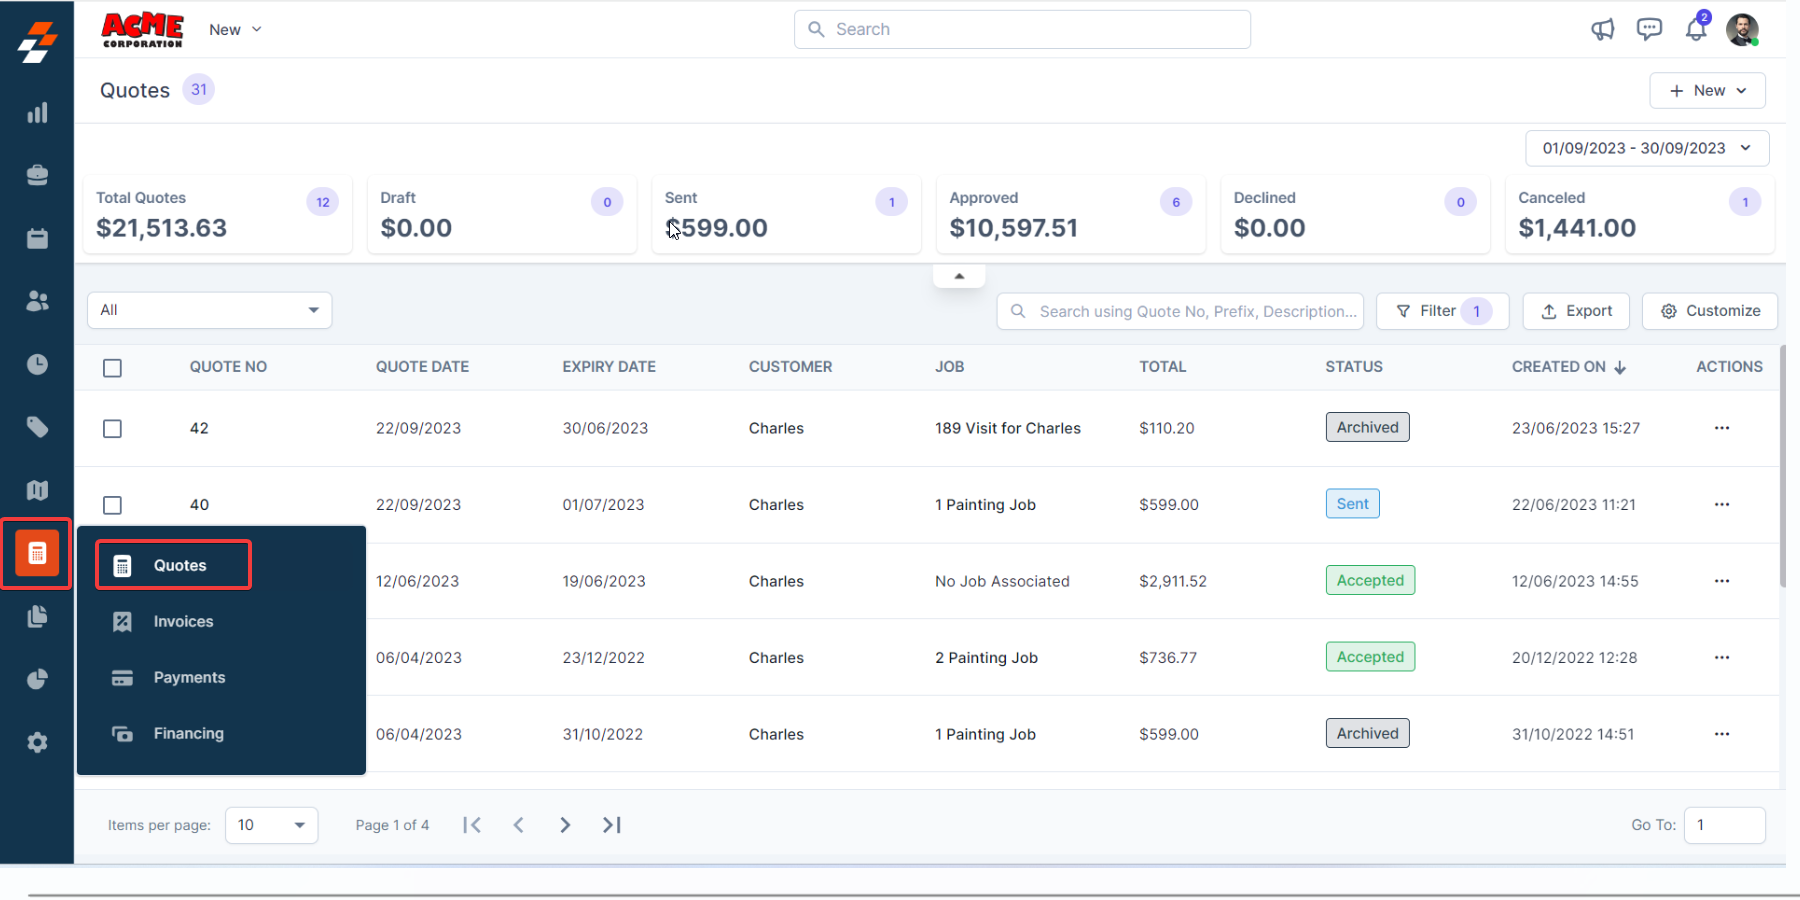The width and height of the screenshot is (1800, 900).
Task: Click the Go To page input field
Action: [x=1724, y=825]
